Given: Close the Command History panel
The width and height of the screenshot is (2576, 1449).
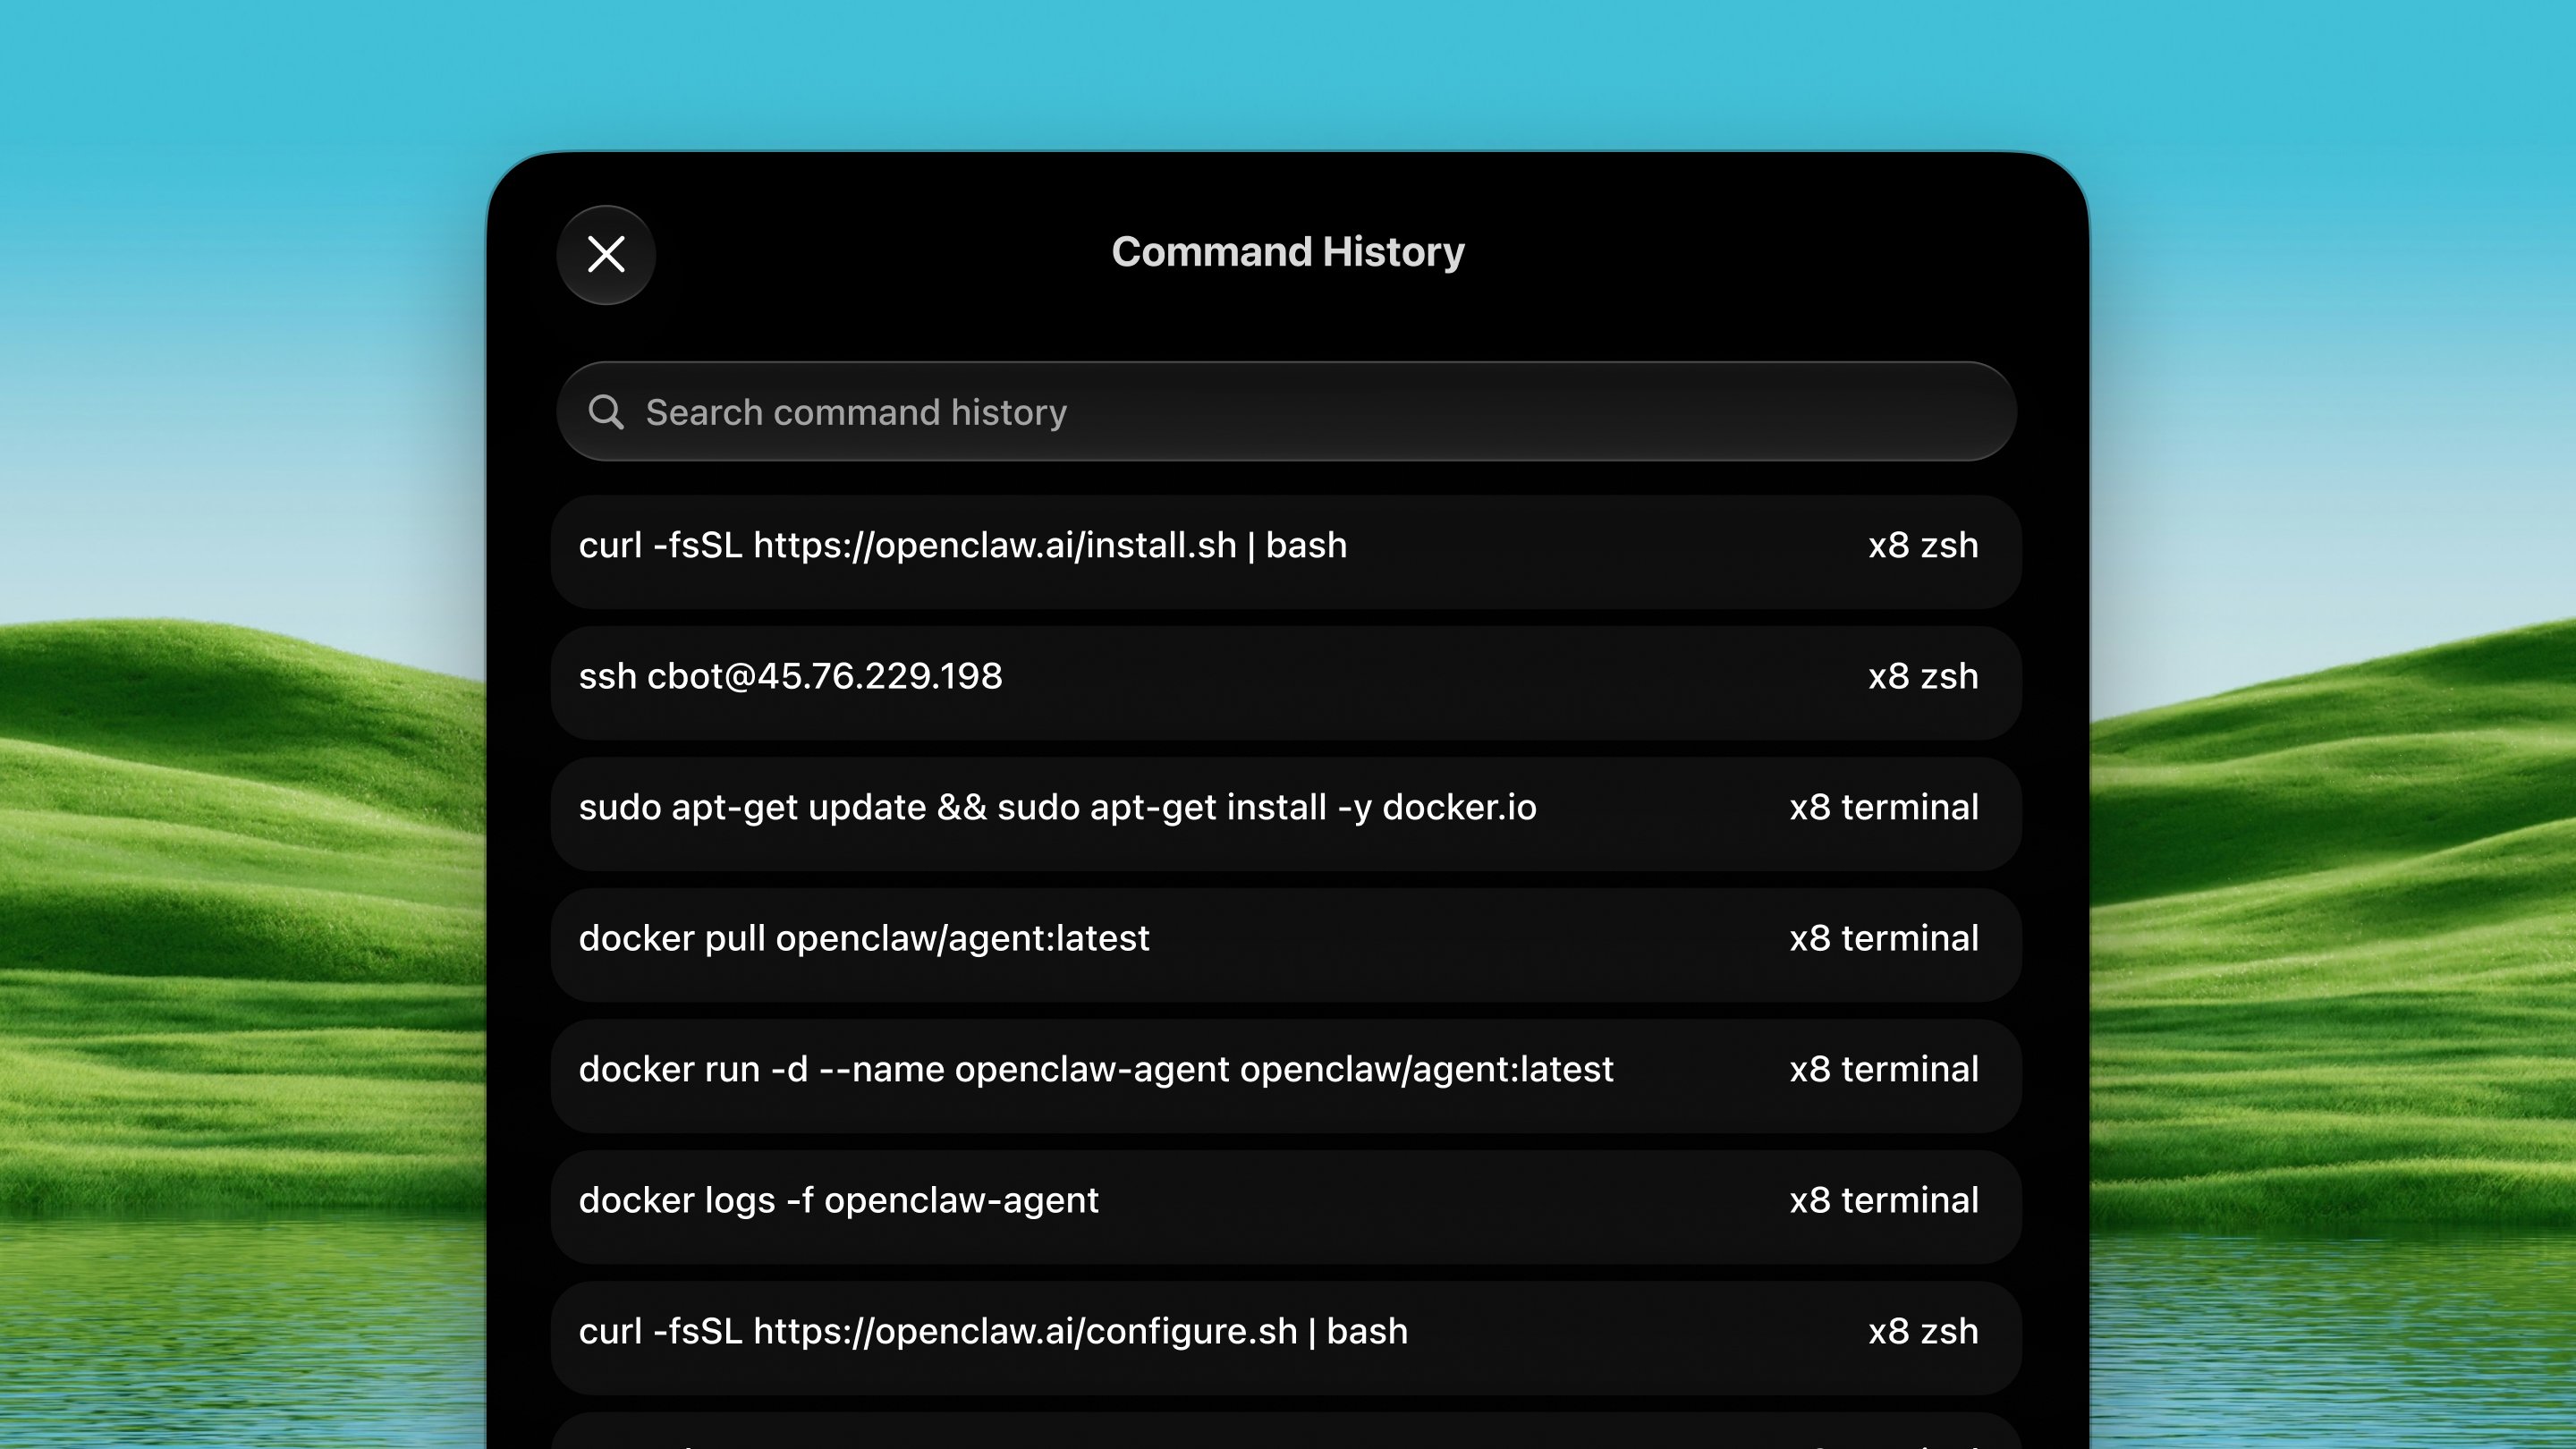Looking at the screenshot, I should point(606,254).
